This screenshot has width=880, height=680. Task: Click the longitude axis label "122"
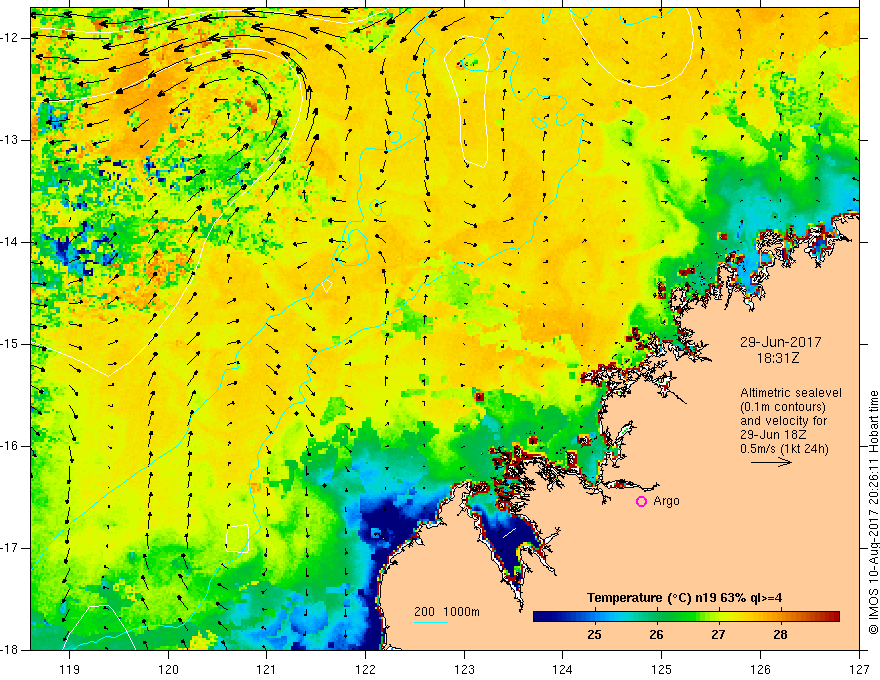point(366,669)
